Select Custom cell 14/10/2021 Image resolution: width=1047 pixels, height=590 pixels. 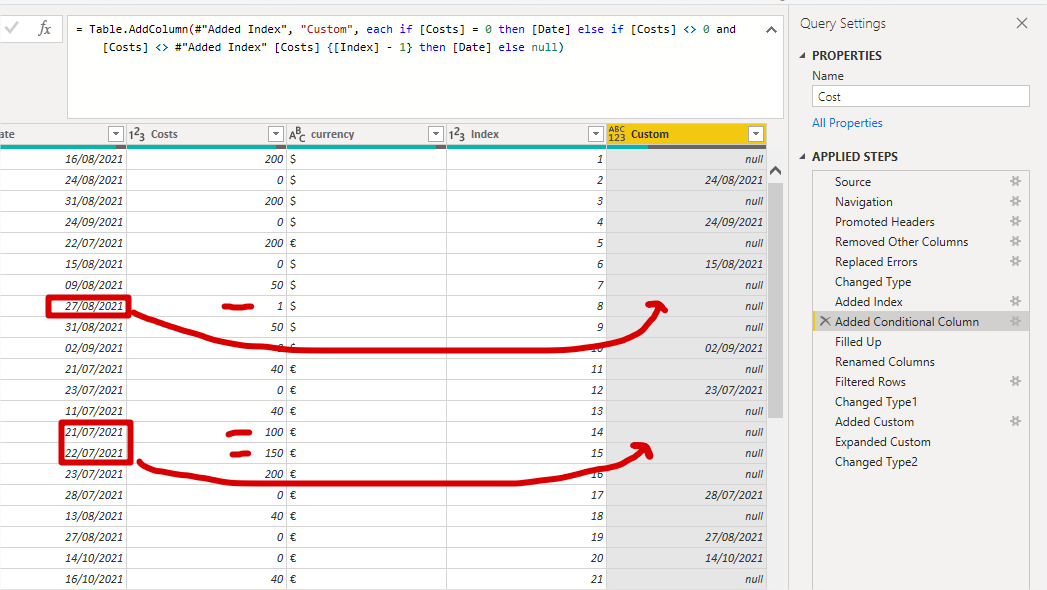[686, 558]
